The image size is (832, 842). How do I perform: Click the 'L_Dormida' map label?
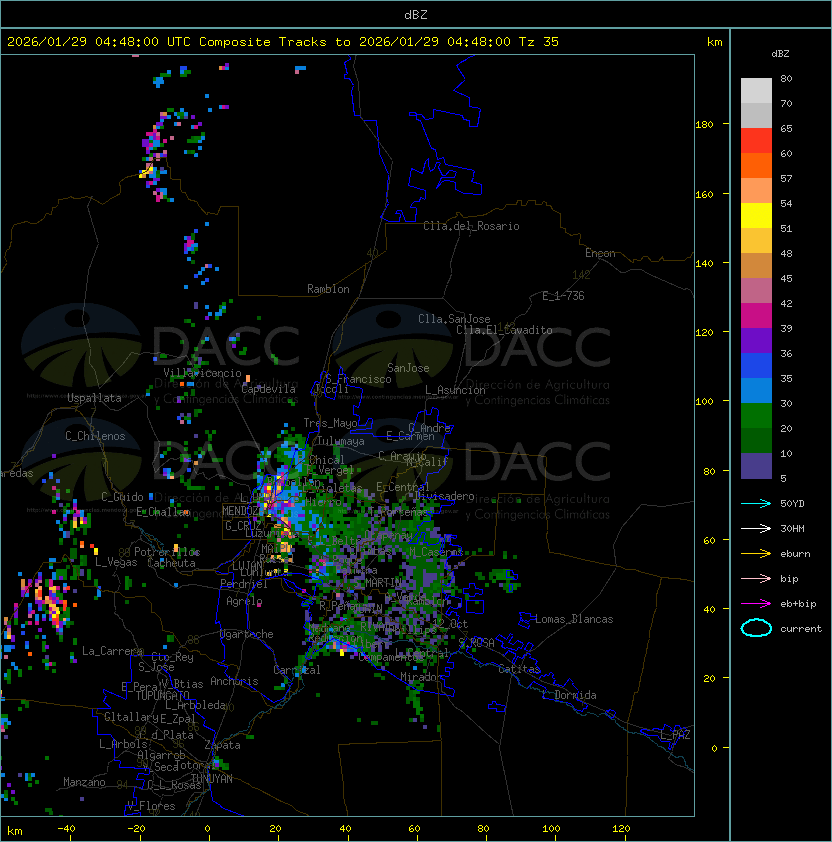coord(569,695)
